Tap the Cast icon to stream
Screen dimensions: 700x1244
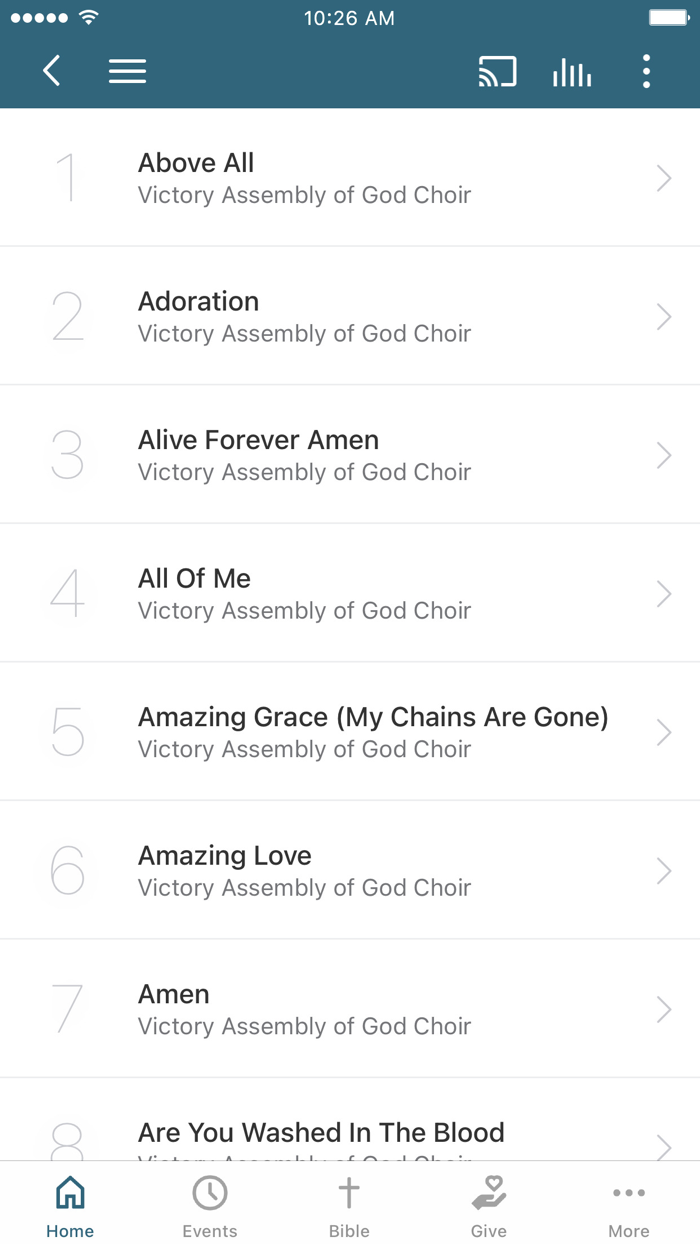pyautogui.click(x=497, y=71)
